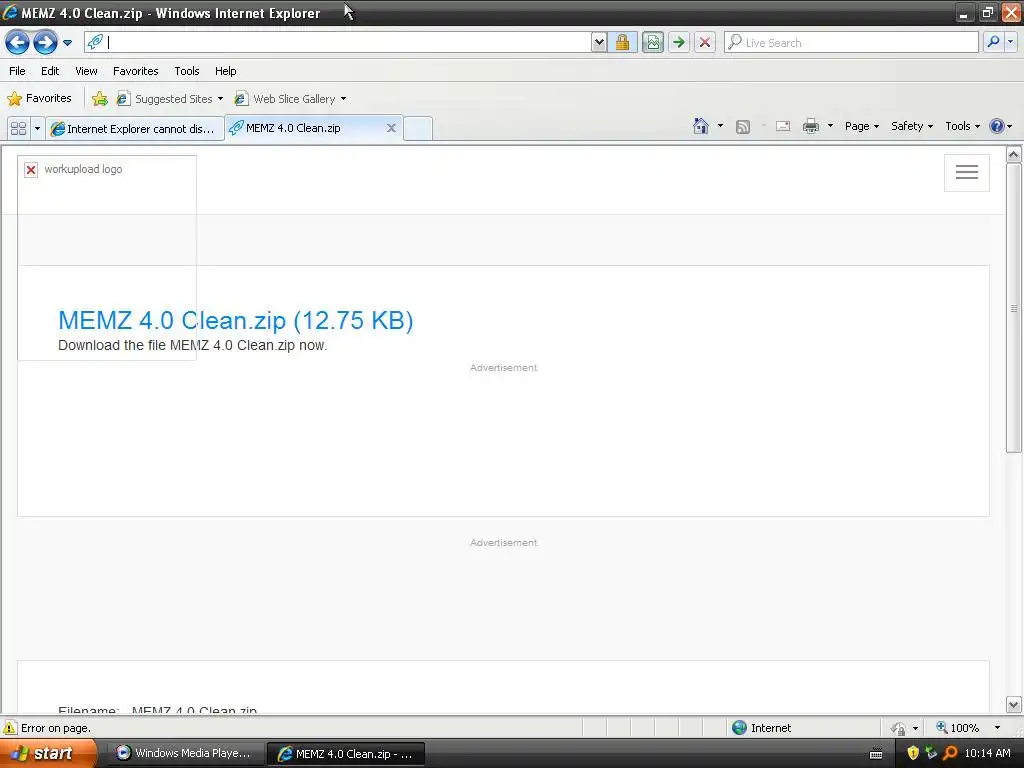Click the on-screen keyboard tray icon
The height and width of the screenshot is (768, 1024).
[x=876, y=754]
